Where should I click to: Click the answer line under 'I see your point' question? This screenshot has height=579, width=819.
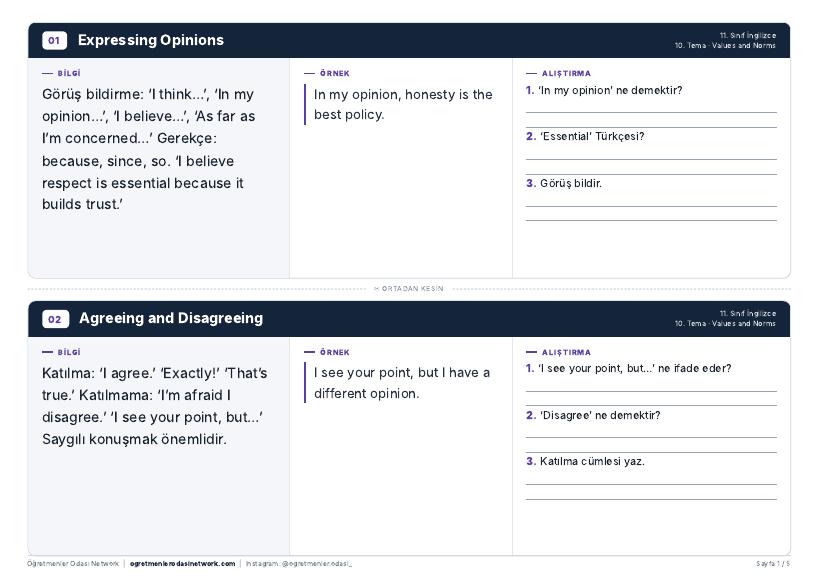[651, 391]
